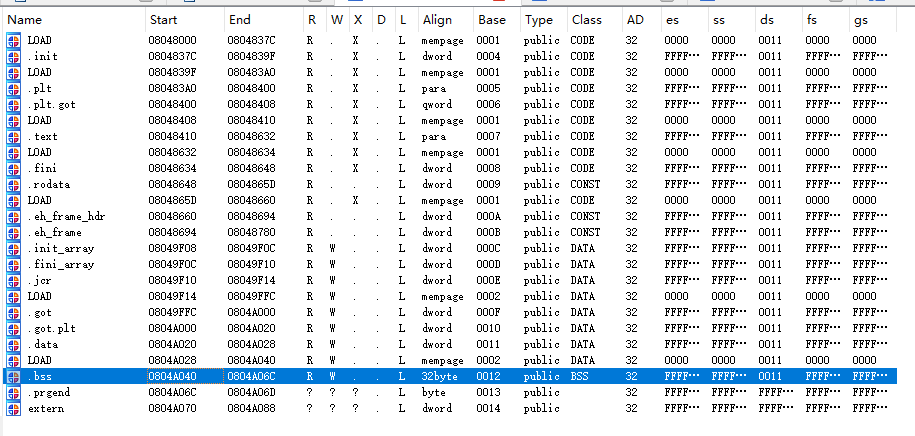Click the segment icon beside .bss
The width and height of the screenshot is (915, 436).
tap(13, 376)
